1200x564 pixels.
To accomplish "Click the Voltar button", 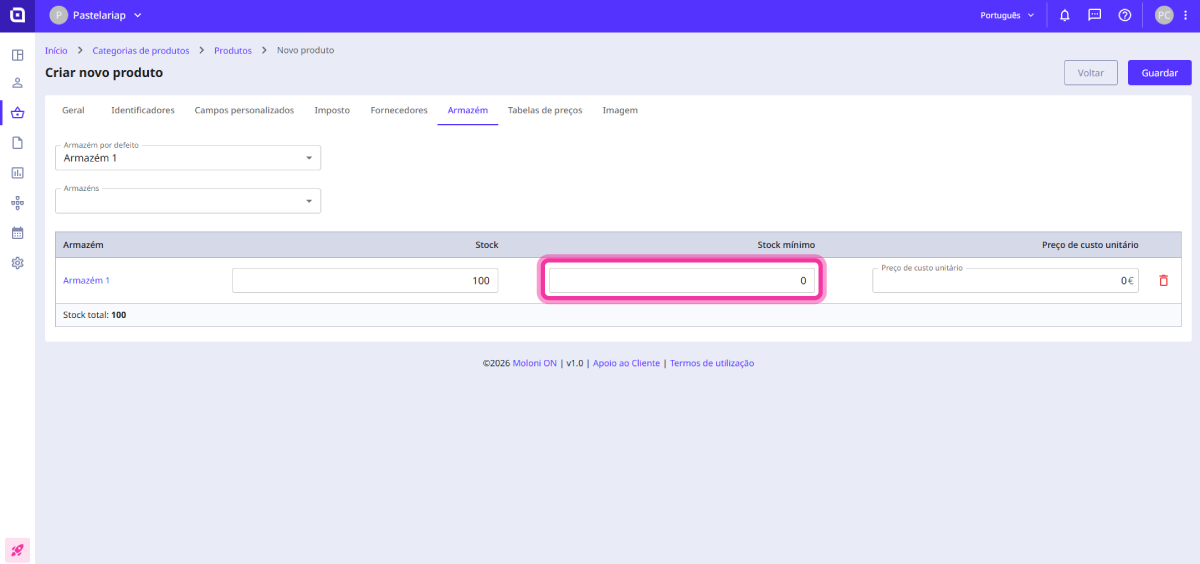I will [1090, 73].
